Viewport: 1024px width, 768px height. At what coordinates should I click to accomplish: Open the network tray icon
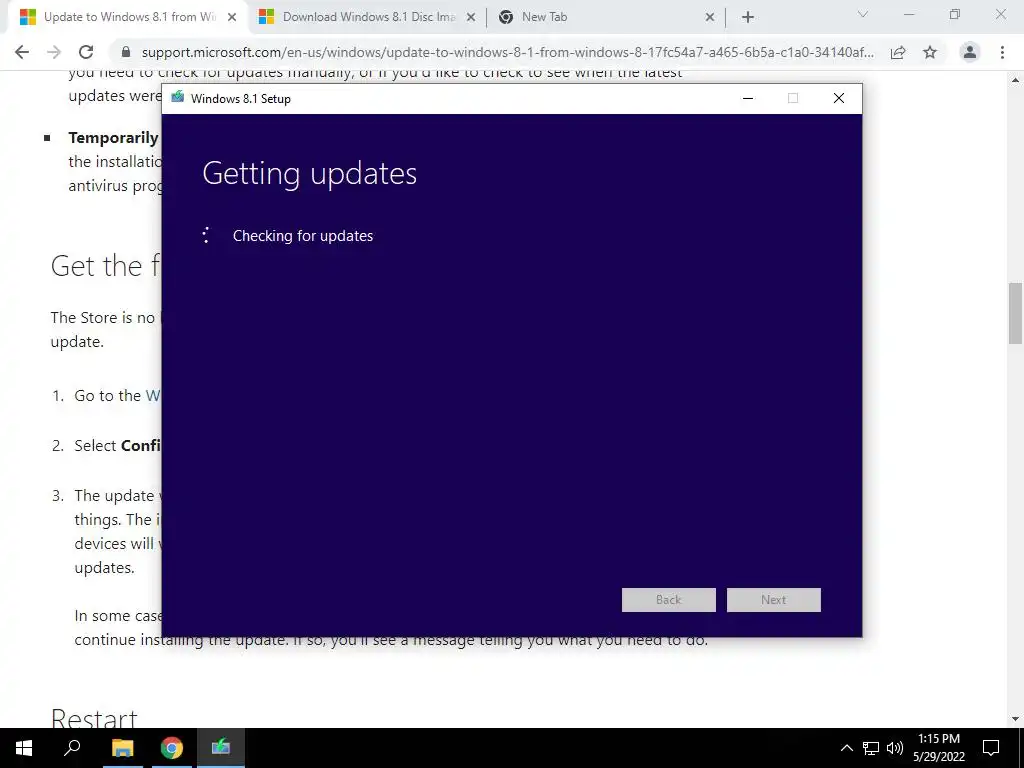(x=871, y=748)
